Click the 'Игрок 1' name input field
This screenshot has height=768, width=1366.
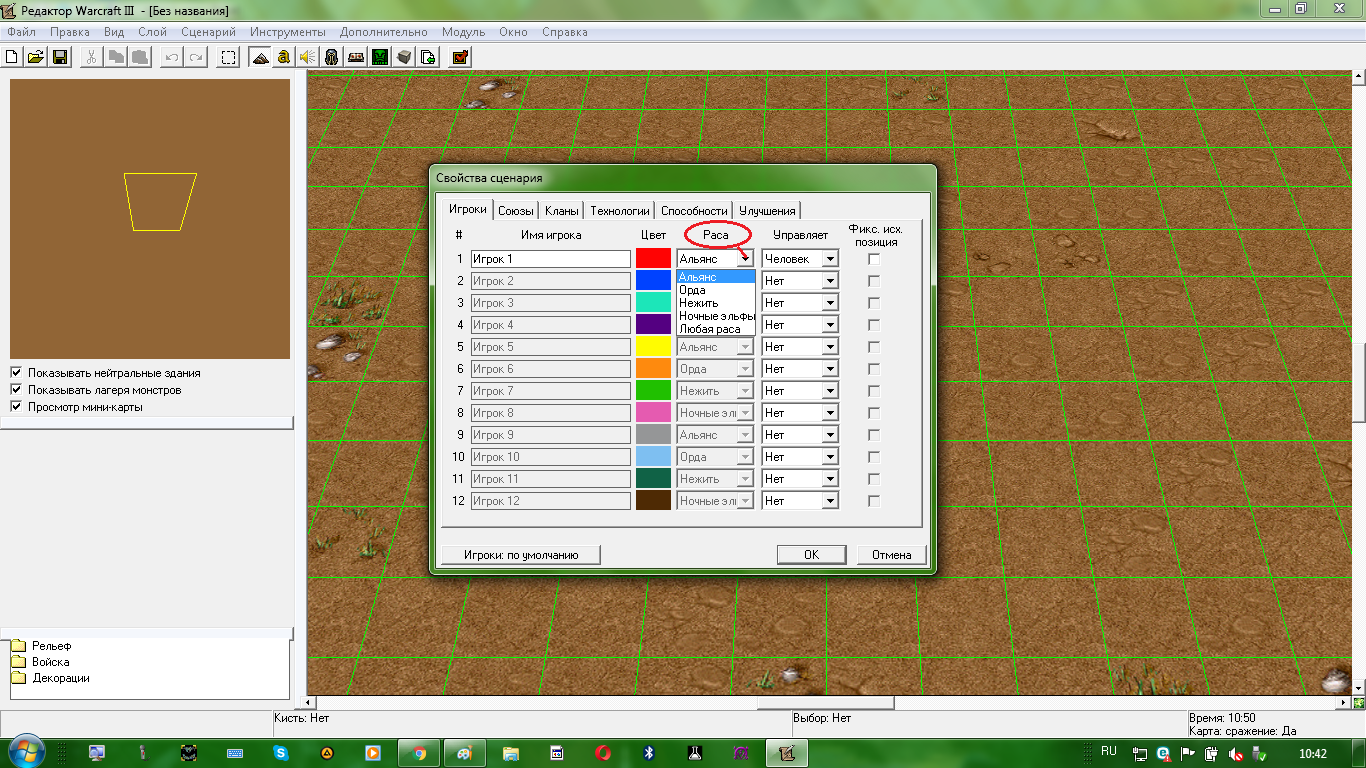[551, 259]
